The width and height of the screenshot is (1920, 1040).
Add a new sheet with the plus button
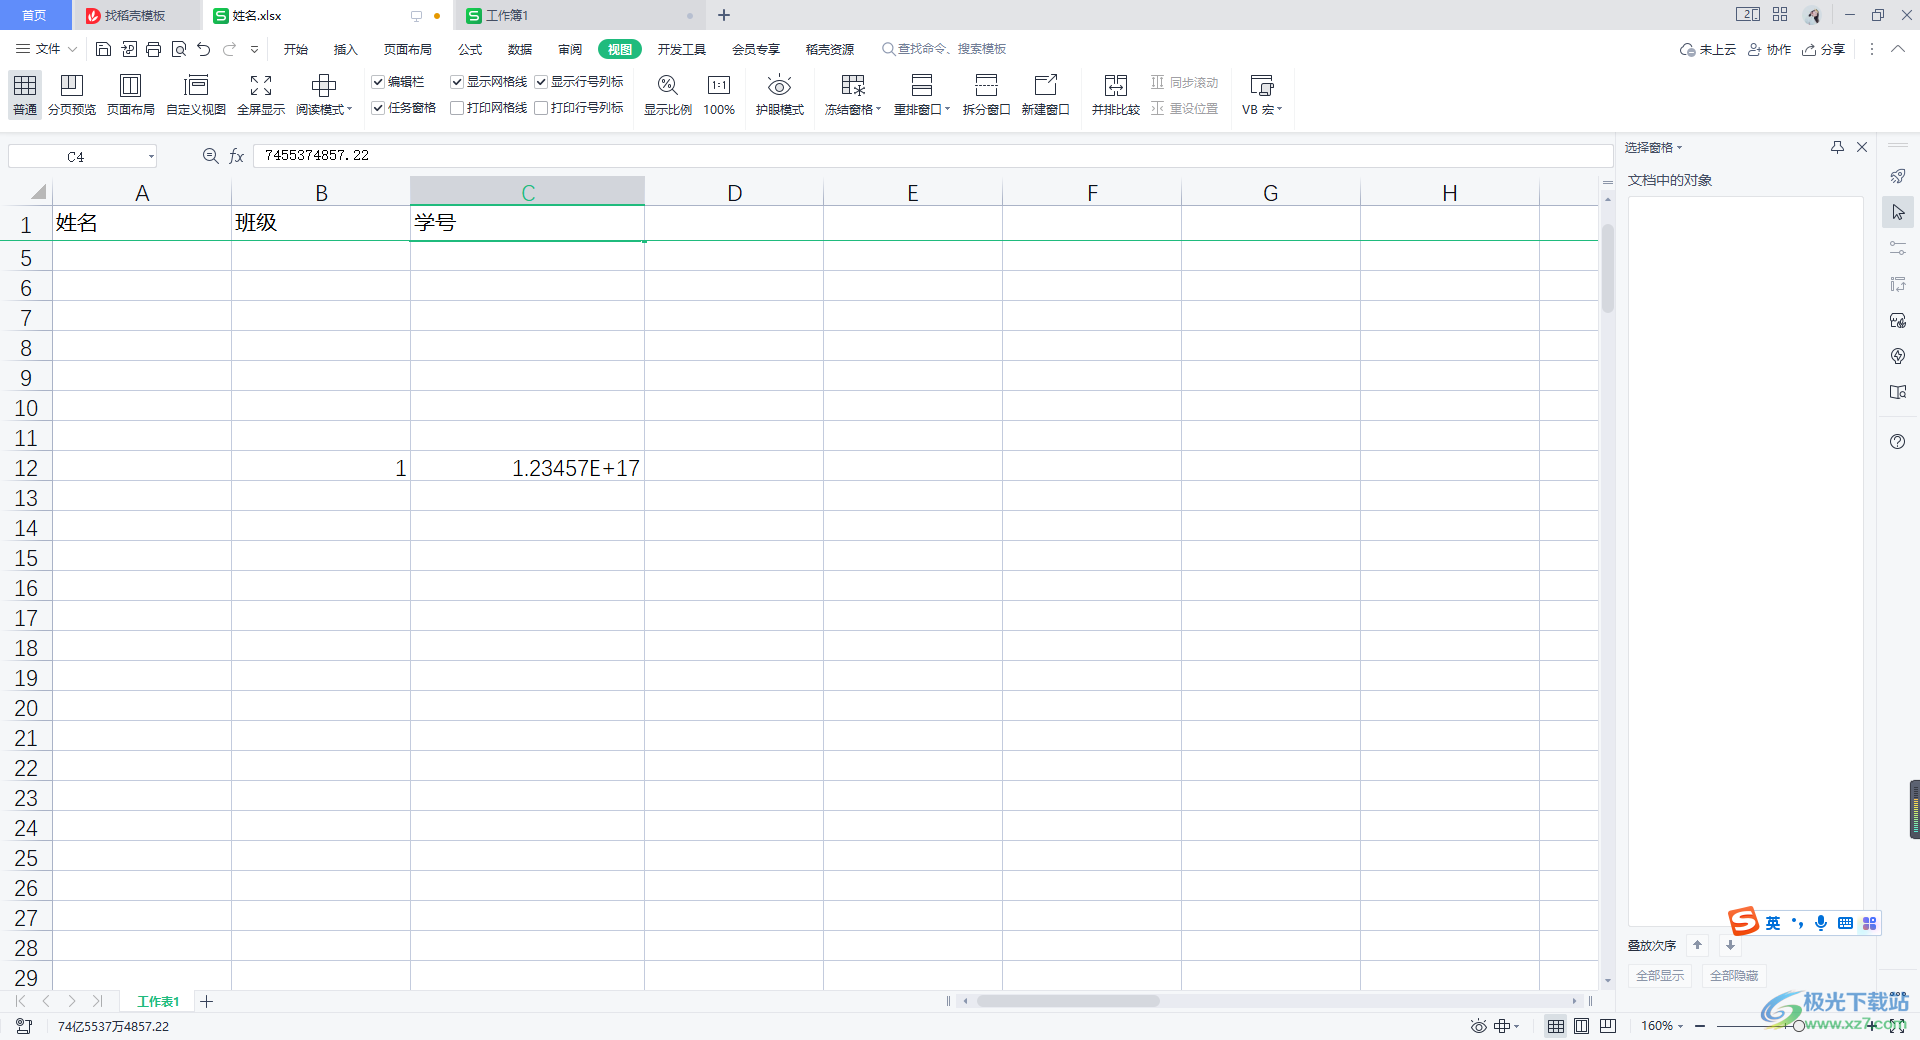click(206, 1001)
